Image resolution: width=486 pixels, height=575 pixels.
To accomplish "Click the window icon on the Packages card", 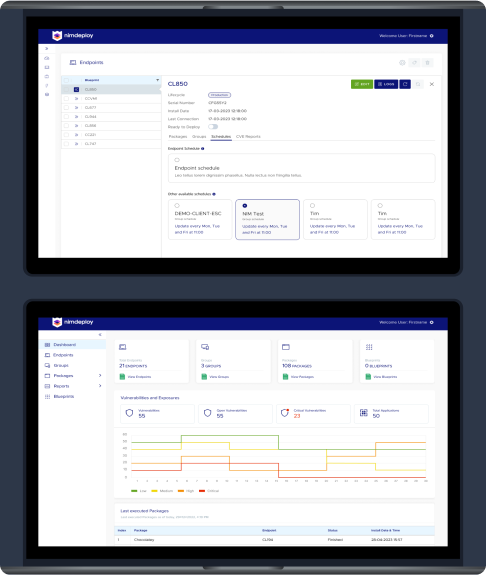I will (x=286, y=347).
